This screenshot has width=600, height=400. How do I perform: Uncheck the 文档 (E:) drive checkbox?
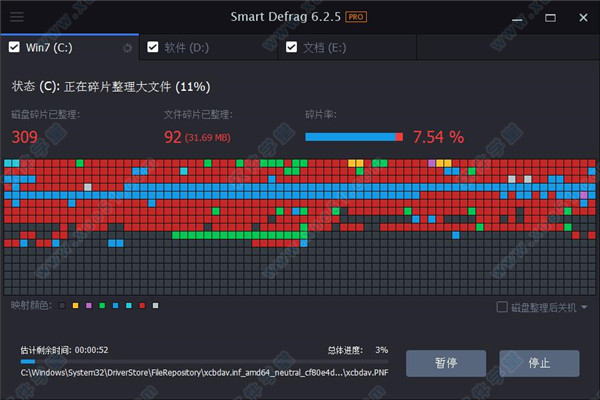pos(291,47)
